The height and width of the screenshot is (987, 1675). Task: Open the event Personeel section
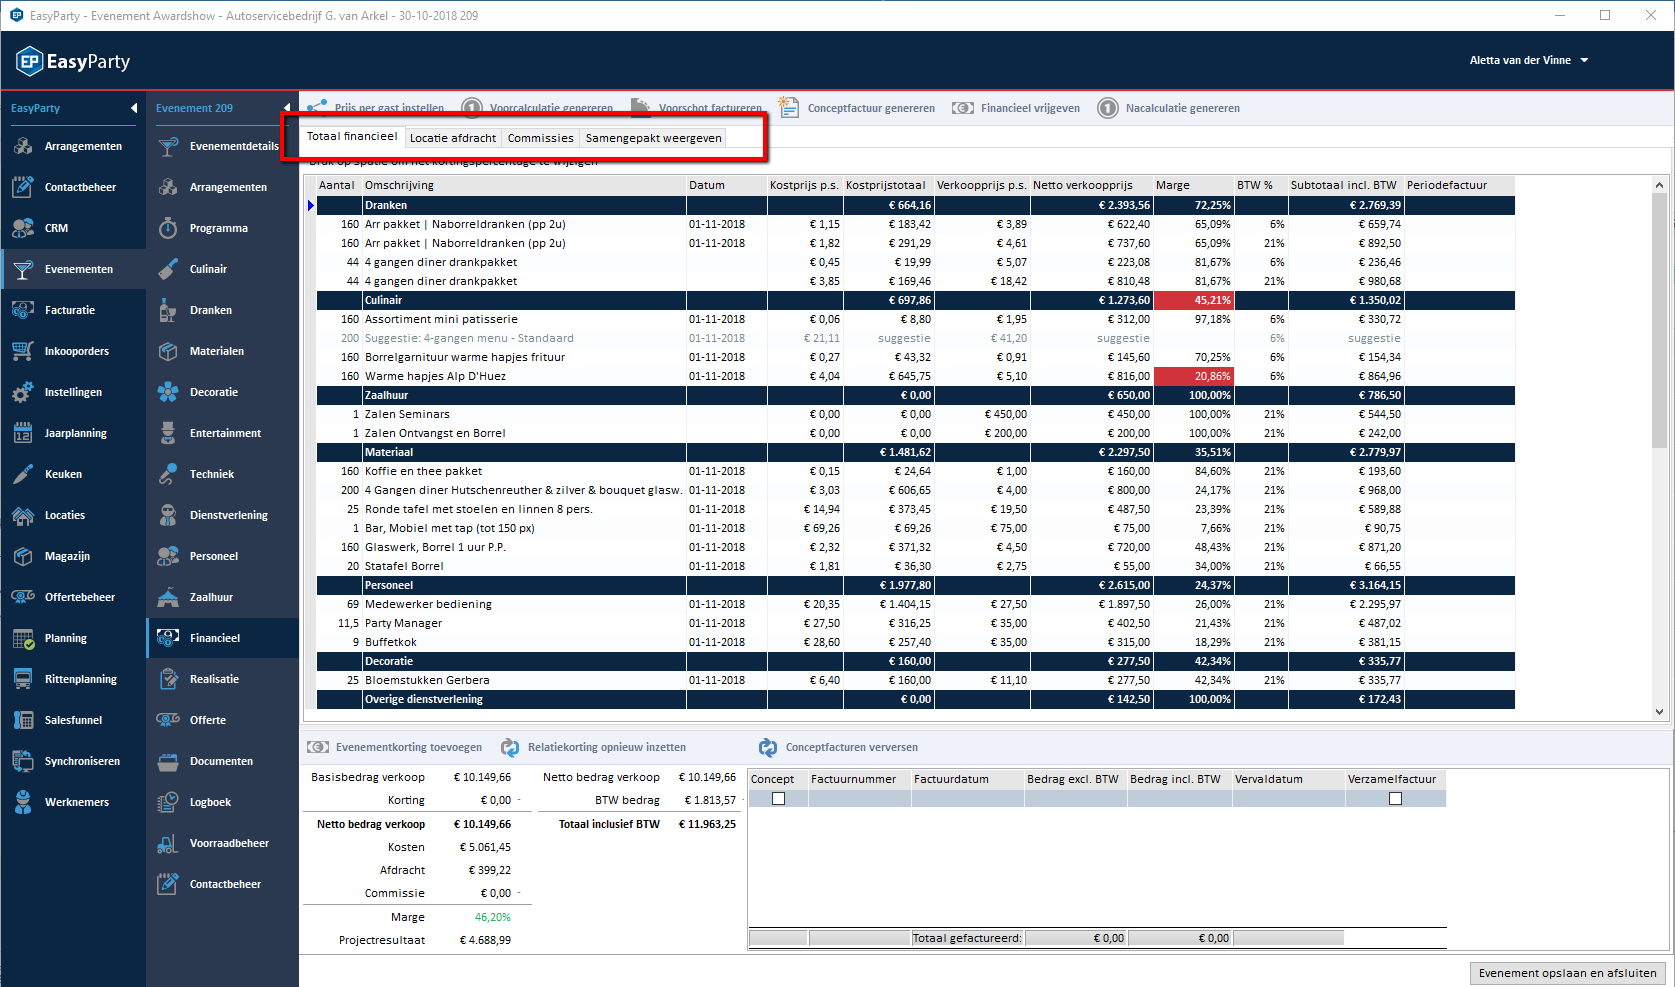(222, 556)
